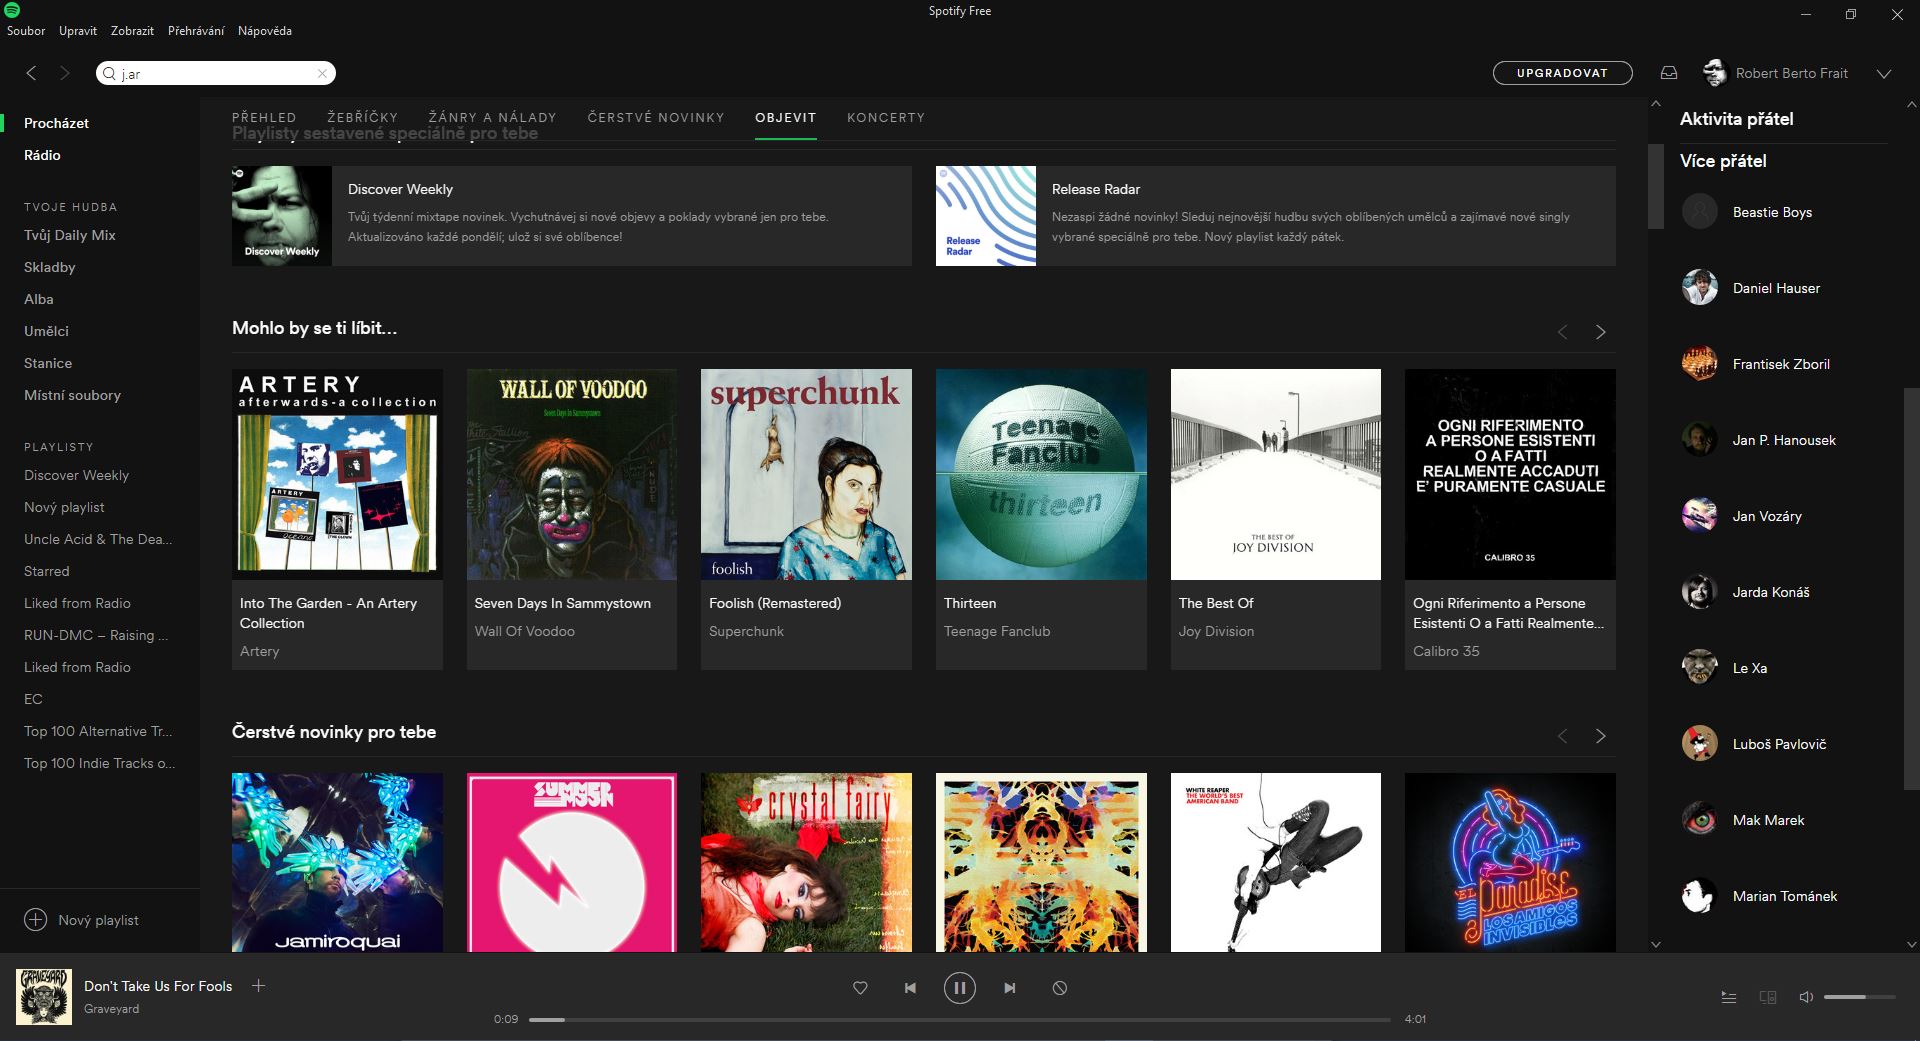This screenshot has width=1920, height=1041.
Task: Open the devices available icon
Action: tap(1768, 997)
